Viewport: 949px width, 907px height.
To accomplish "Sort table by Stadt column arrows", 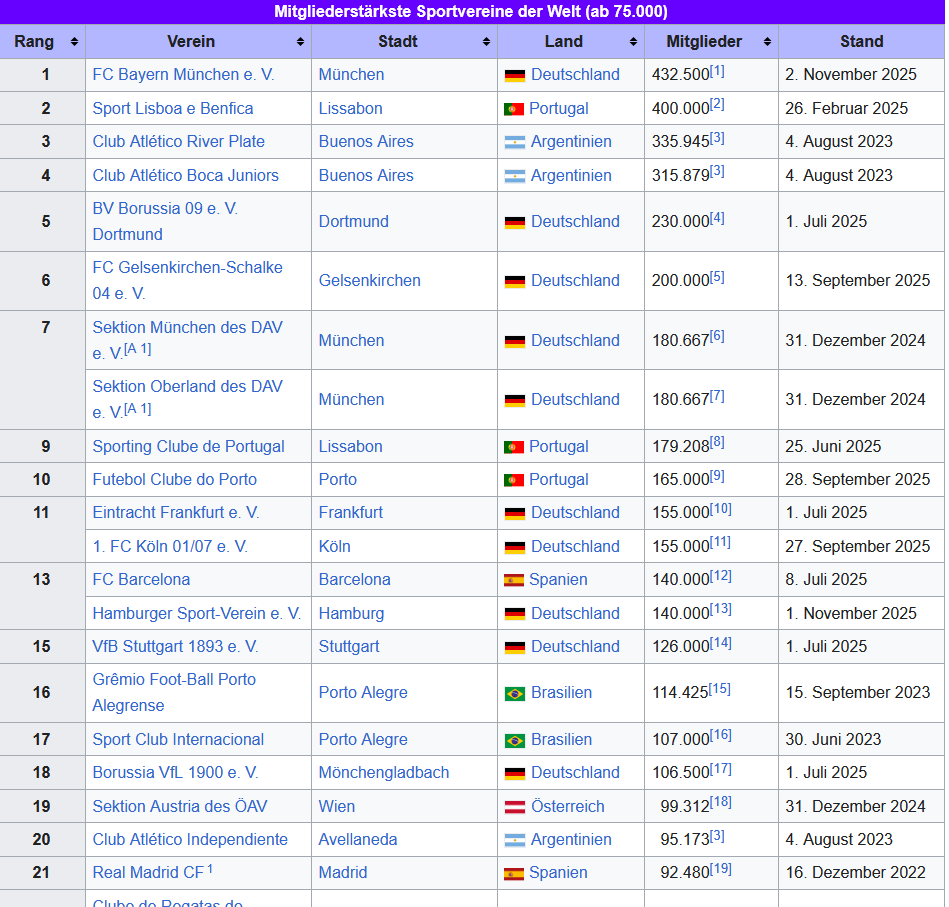I will 486,42.
